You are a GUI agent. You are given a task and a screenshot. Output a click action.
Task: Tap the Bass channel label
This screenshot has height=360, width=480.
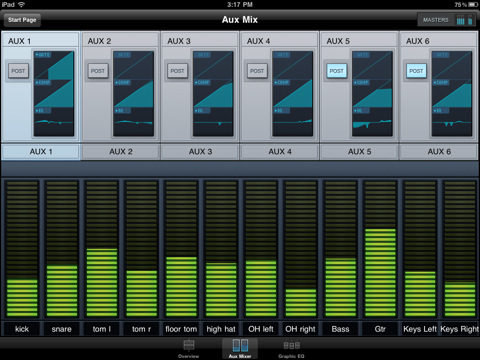click(x=340, y=329)
